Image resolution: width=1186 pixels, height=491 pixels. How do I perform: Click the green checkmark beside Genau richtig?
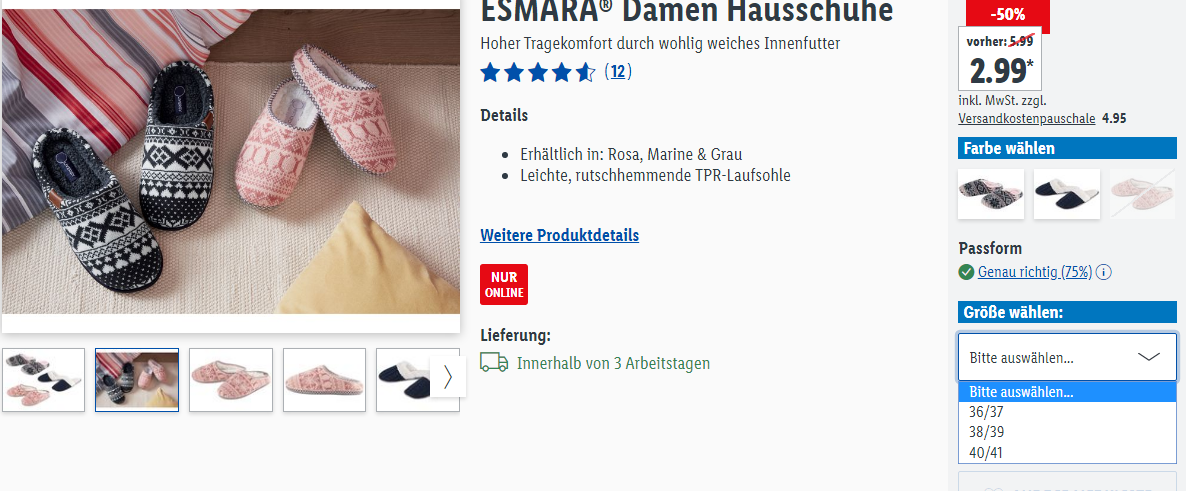(966, 272)
